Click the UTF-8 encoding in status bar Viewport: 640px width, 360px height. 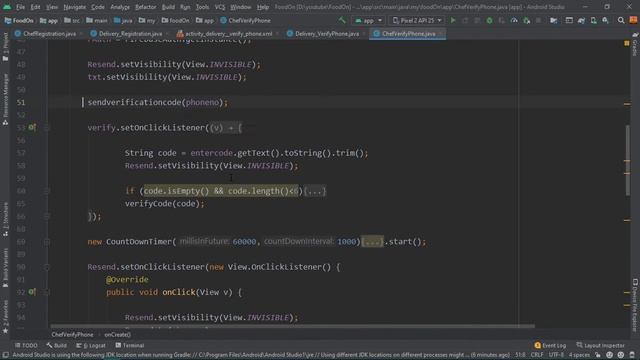[x=556, y=355]
